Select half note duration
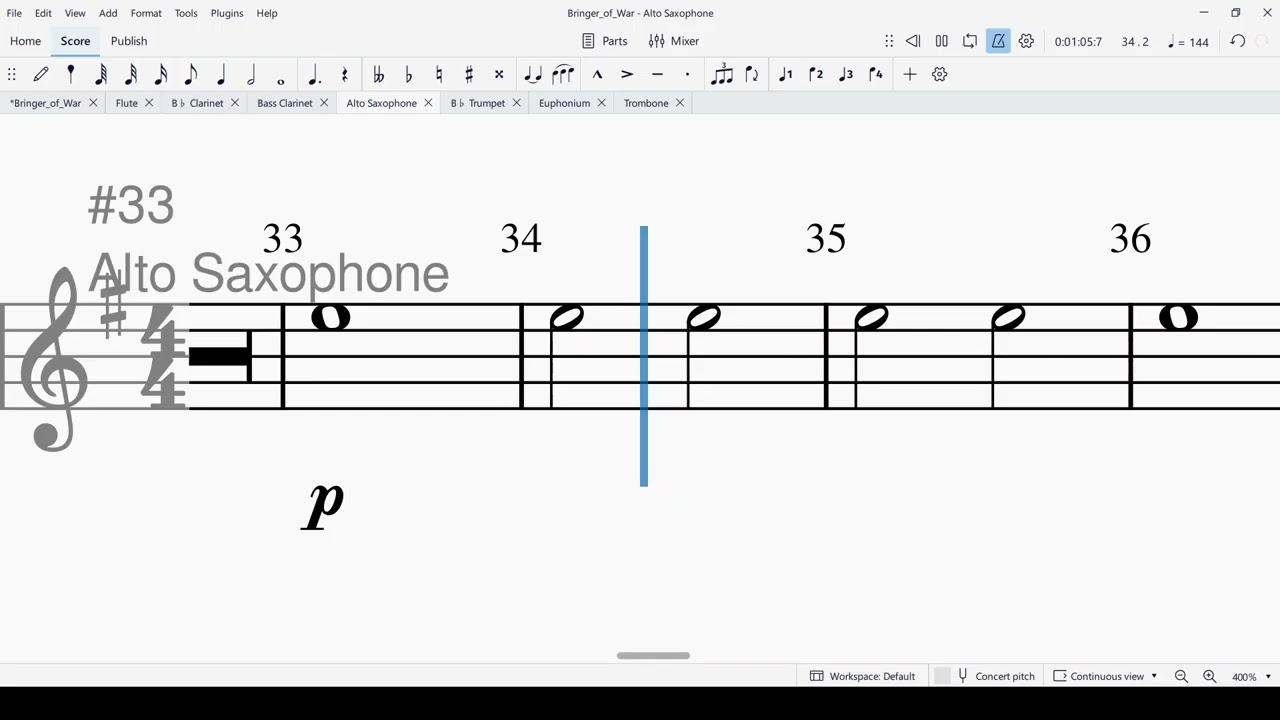Viewport: 1280px width, 720px height. (251, 74)
